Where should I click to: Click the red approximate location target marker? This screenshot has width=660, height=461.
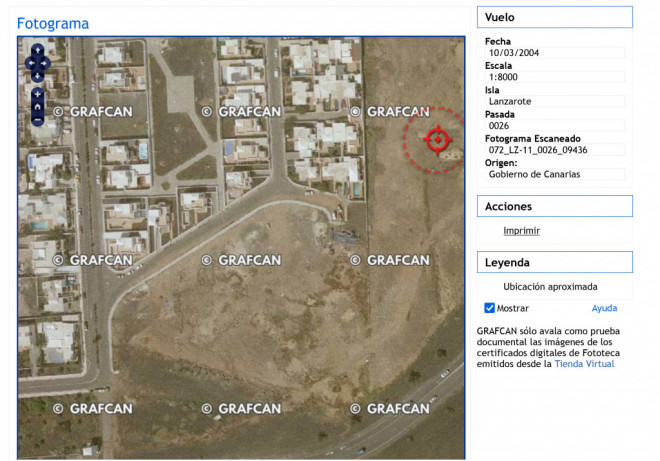(x=436, y=140)
